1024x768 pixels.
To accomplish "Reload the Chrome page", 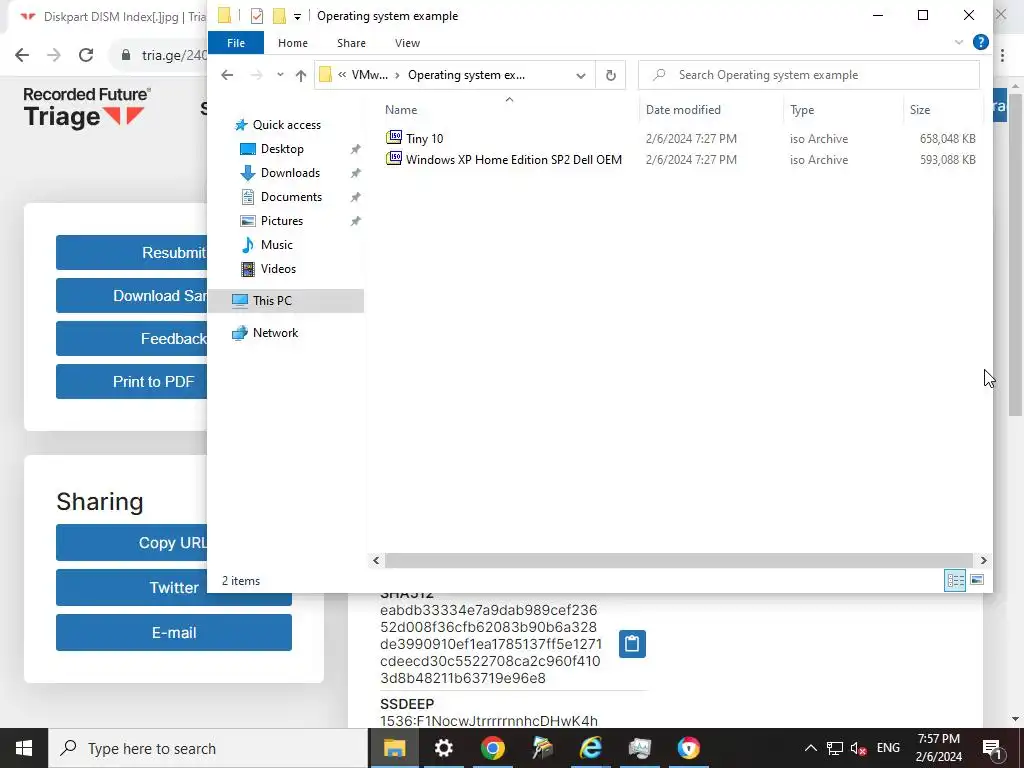I will pos(86,55).
